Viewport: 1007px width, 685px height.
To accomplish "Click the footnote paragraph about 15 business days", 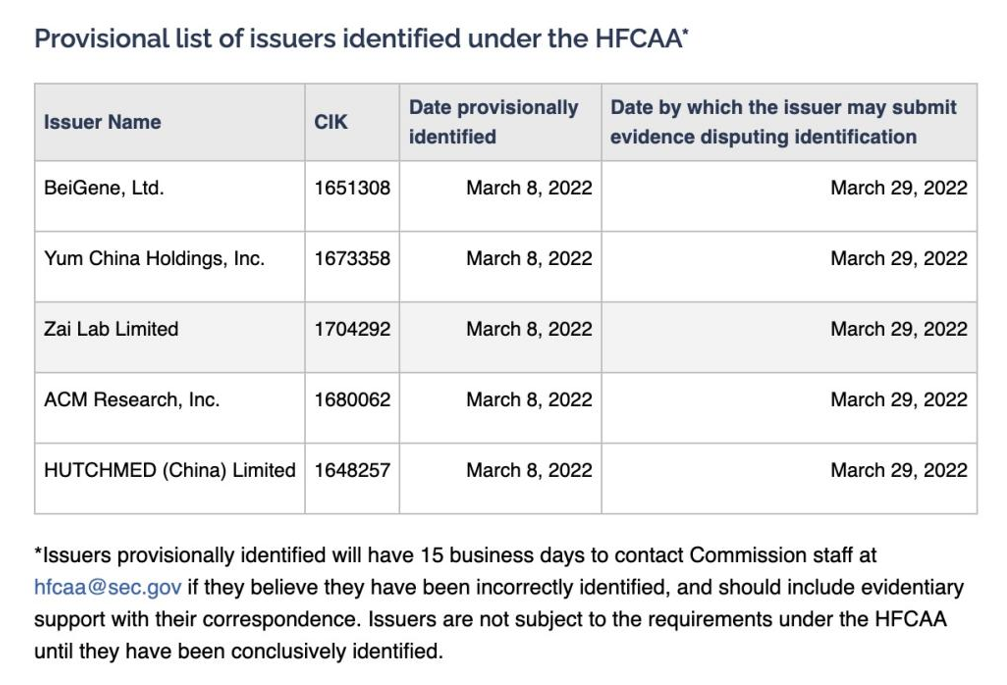I will (x=490, y=603).
